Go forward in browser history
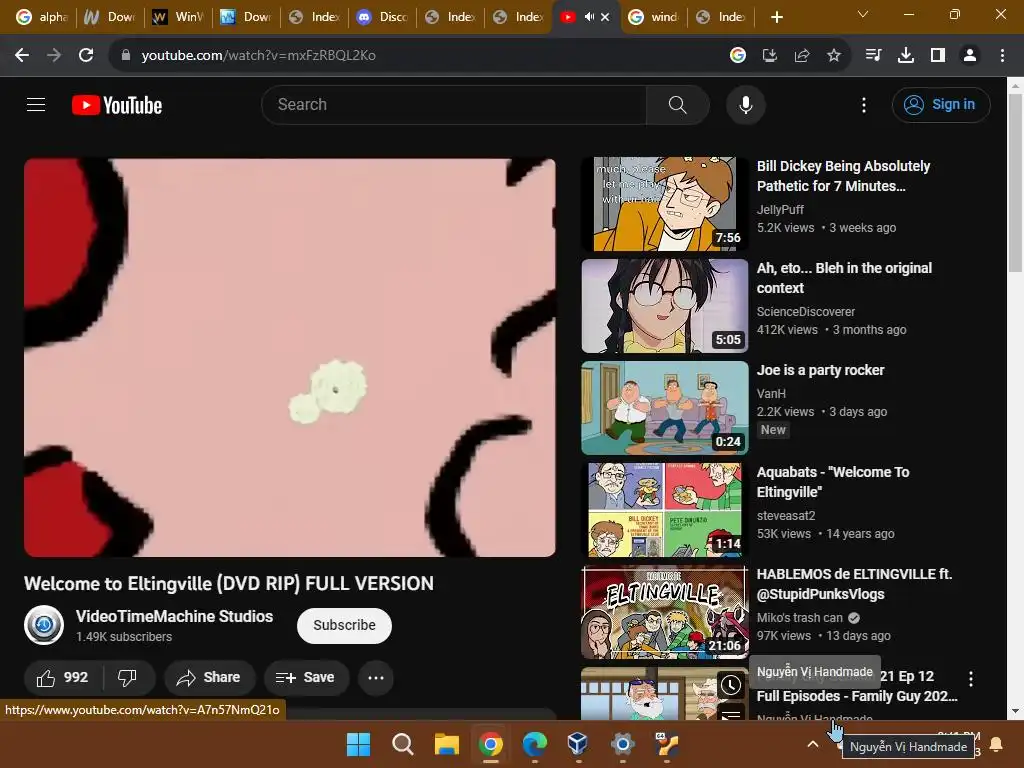 pyautogui.click(x=54, y=56)
